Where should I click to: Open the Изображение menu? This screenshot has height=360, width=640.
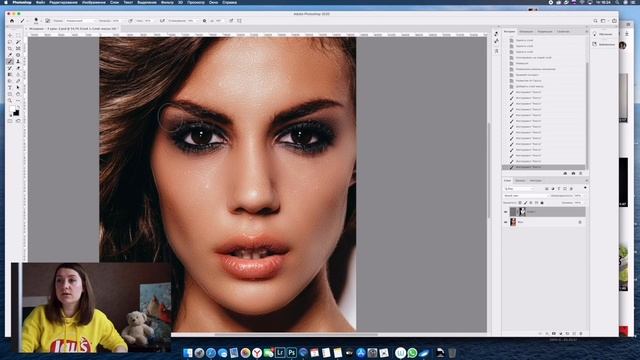(94, 2)
